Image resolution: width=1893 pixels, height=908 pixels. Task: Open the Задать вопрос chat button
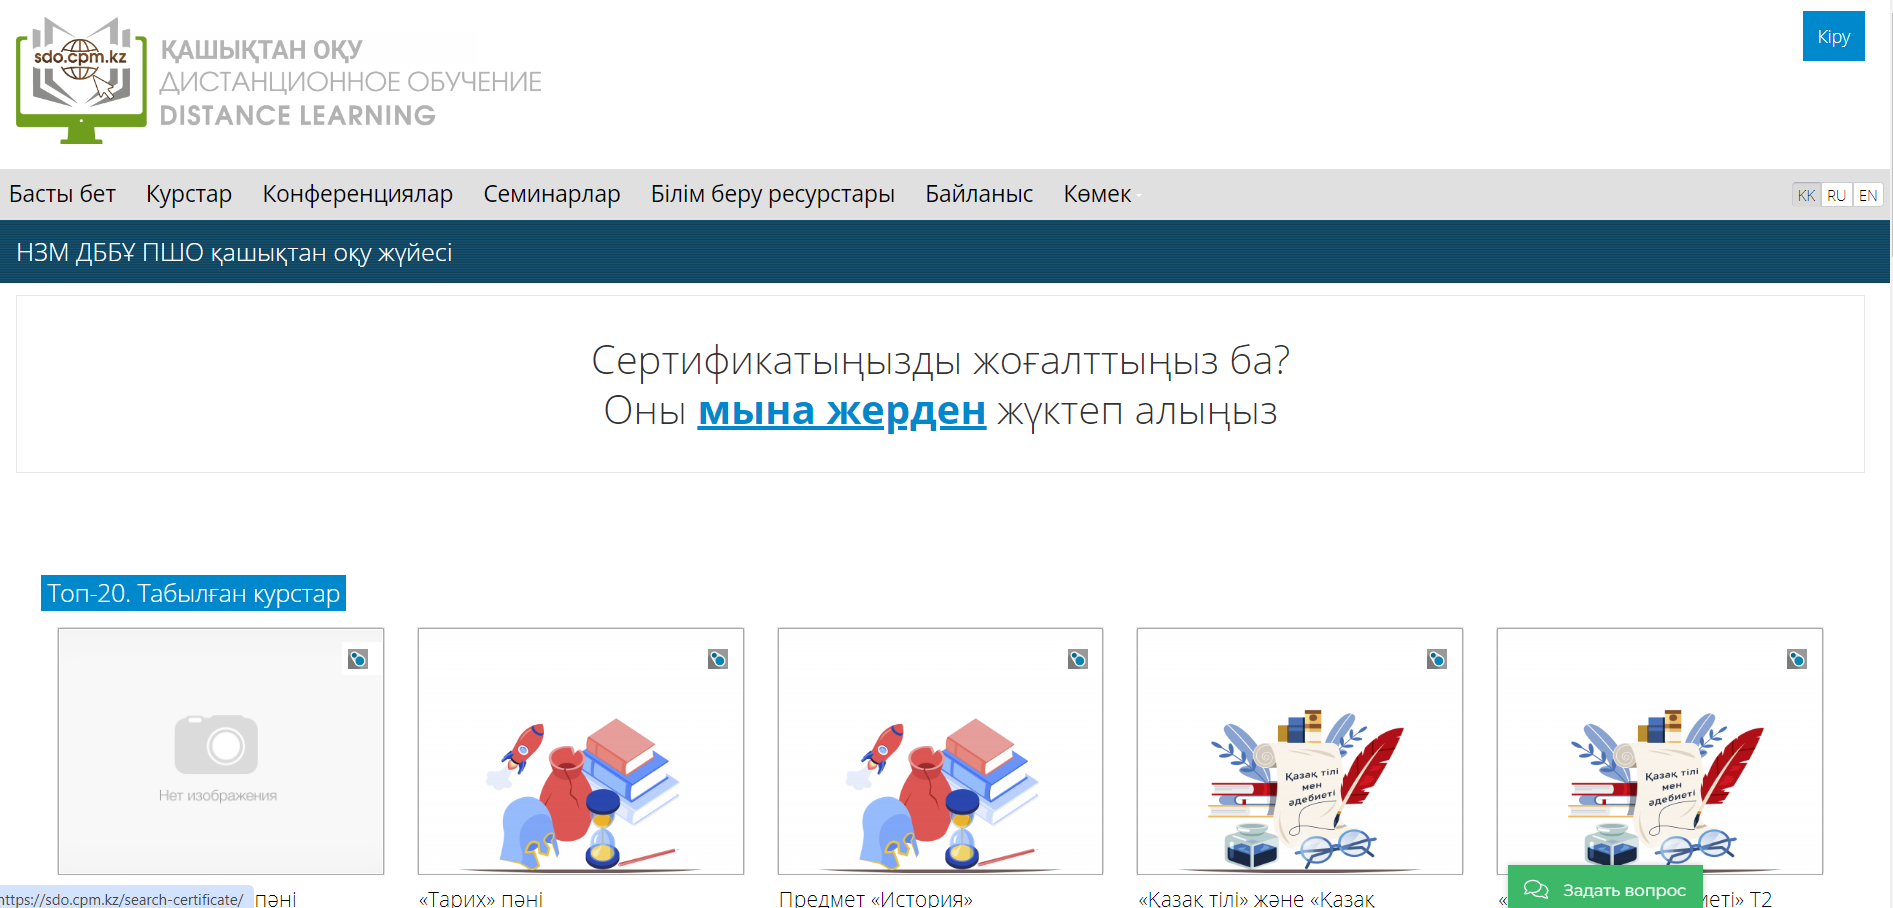tap(1605, 888)
